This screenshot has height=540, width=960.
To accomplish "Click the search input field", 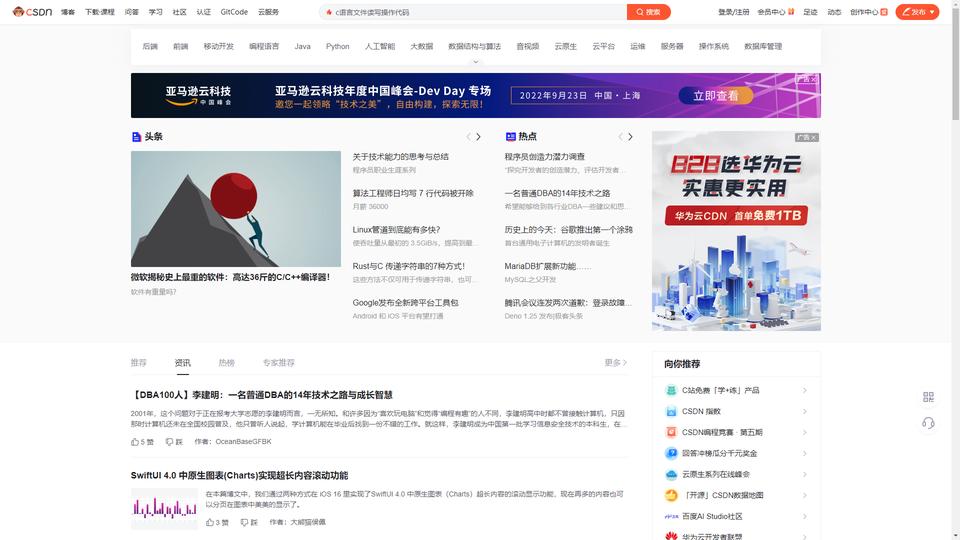I will (x=473, y=12).
